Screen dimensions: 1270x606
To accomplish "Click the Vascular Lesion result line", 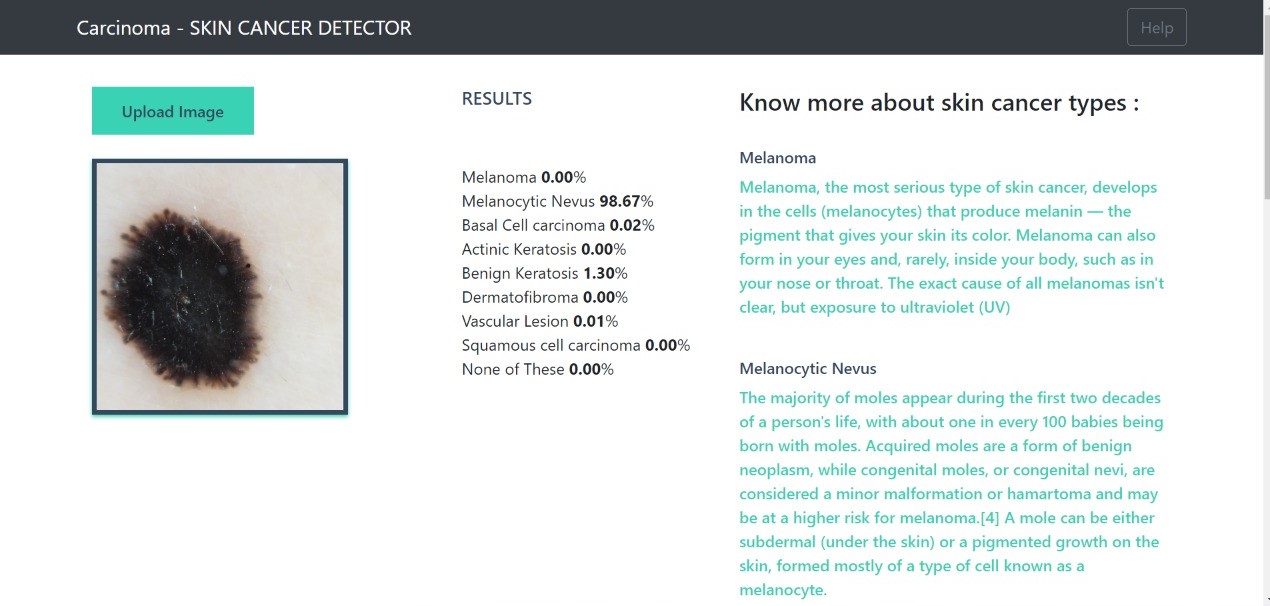I will coord(539,321).
